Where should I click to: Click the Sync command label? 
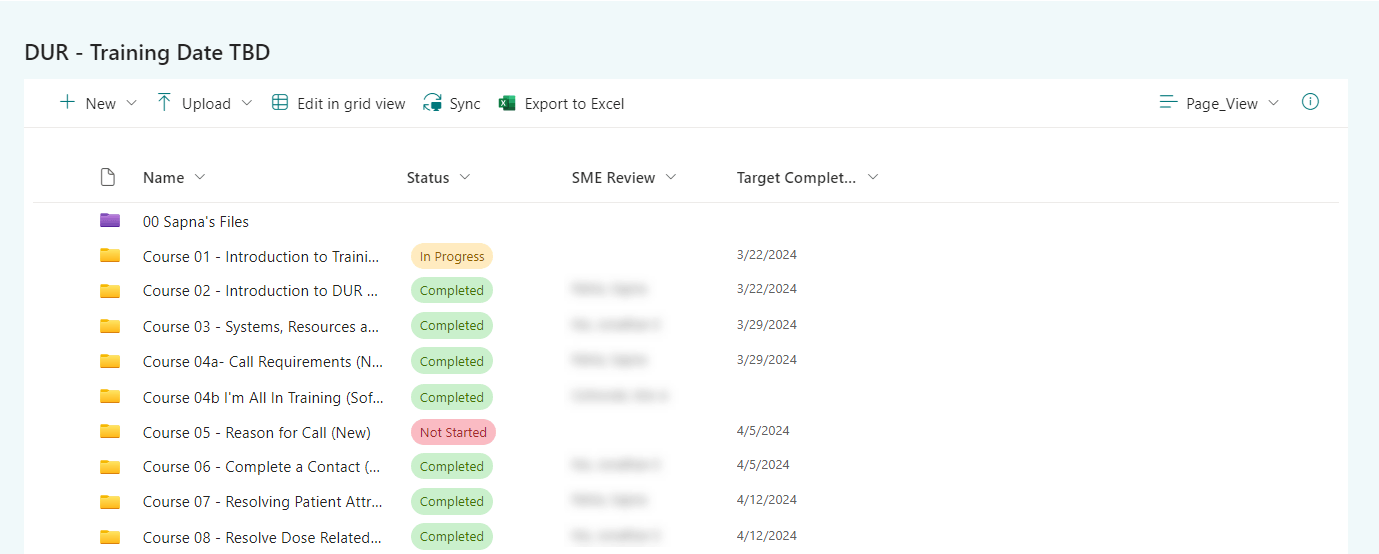465,103
